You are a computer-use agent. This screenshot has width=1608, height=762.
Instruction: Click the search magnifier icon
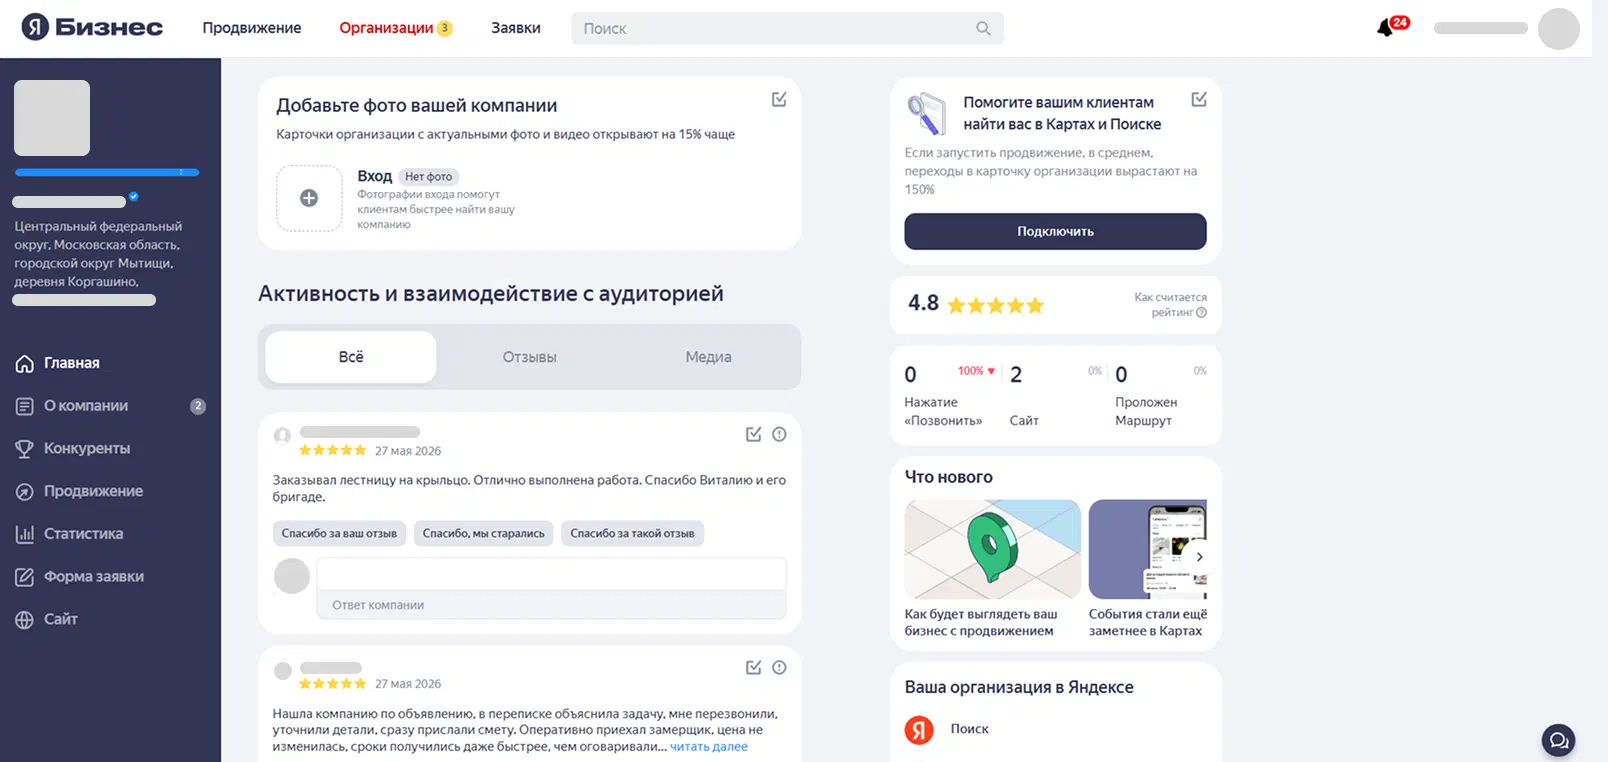click(983, 28)
